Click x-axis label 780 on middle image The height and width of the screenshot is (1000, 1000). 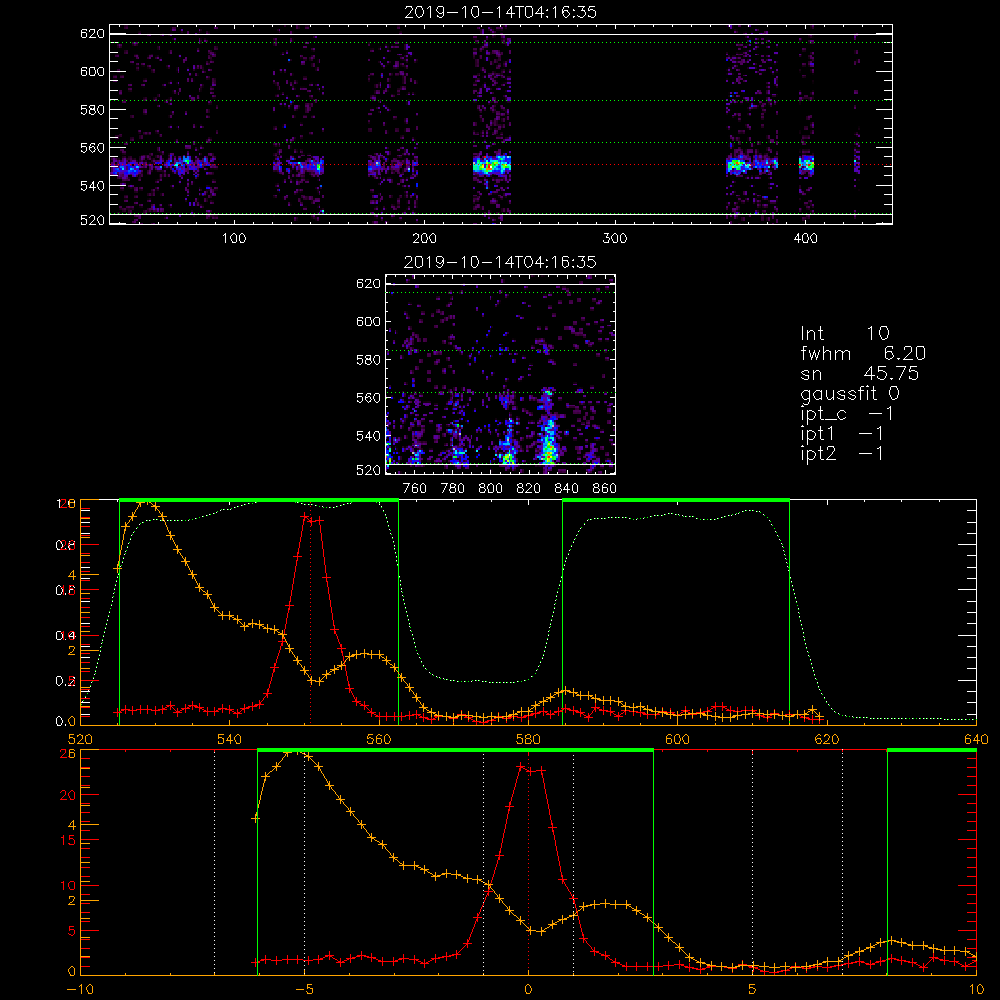(453, 489)
